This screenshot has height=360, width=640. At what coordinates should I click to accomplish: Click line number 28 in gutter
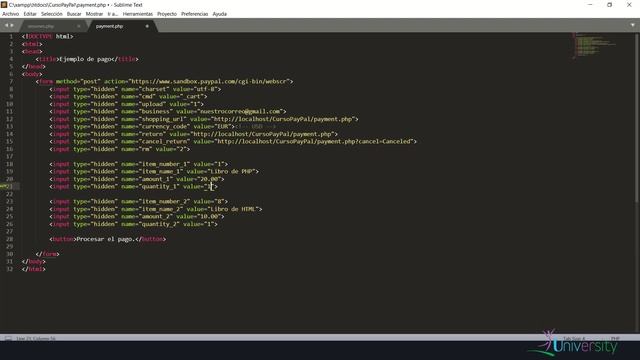(x=10, y=239)
